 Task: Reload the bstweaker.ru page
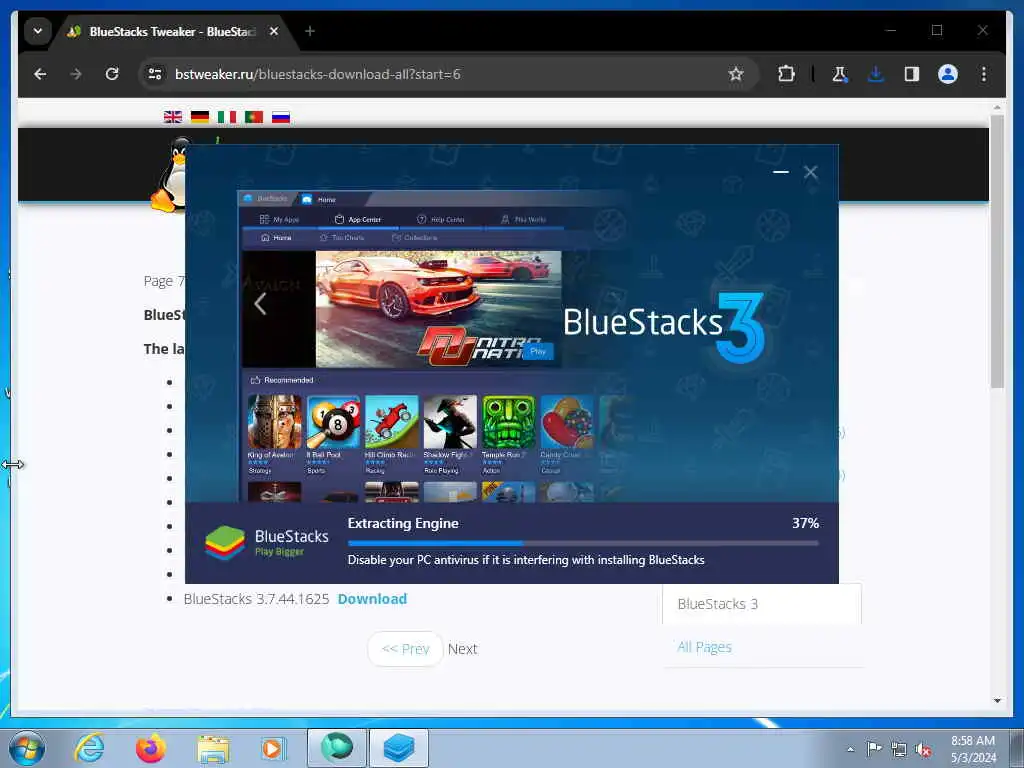(112, 74)
